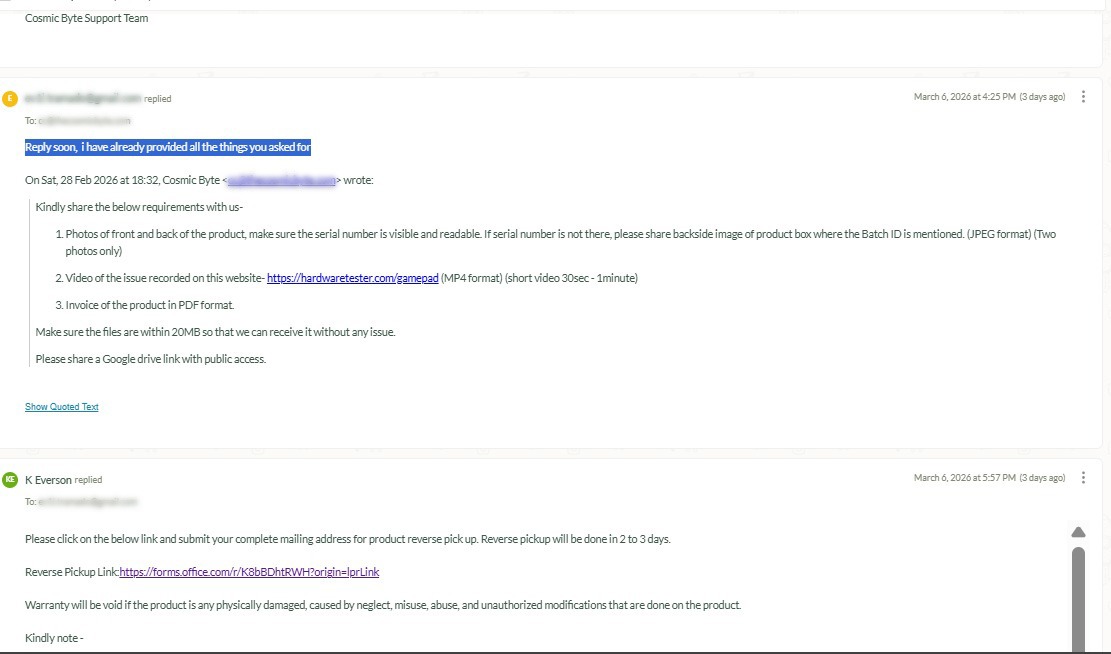Open options menu for the 4:25 PM reply

coord(1083,97)
